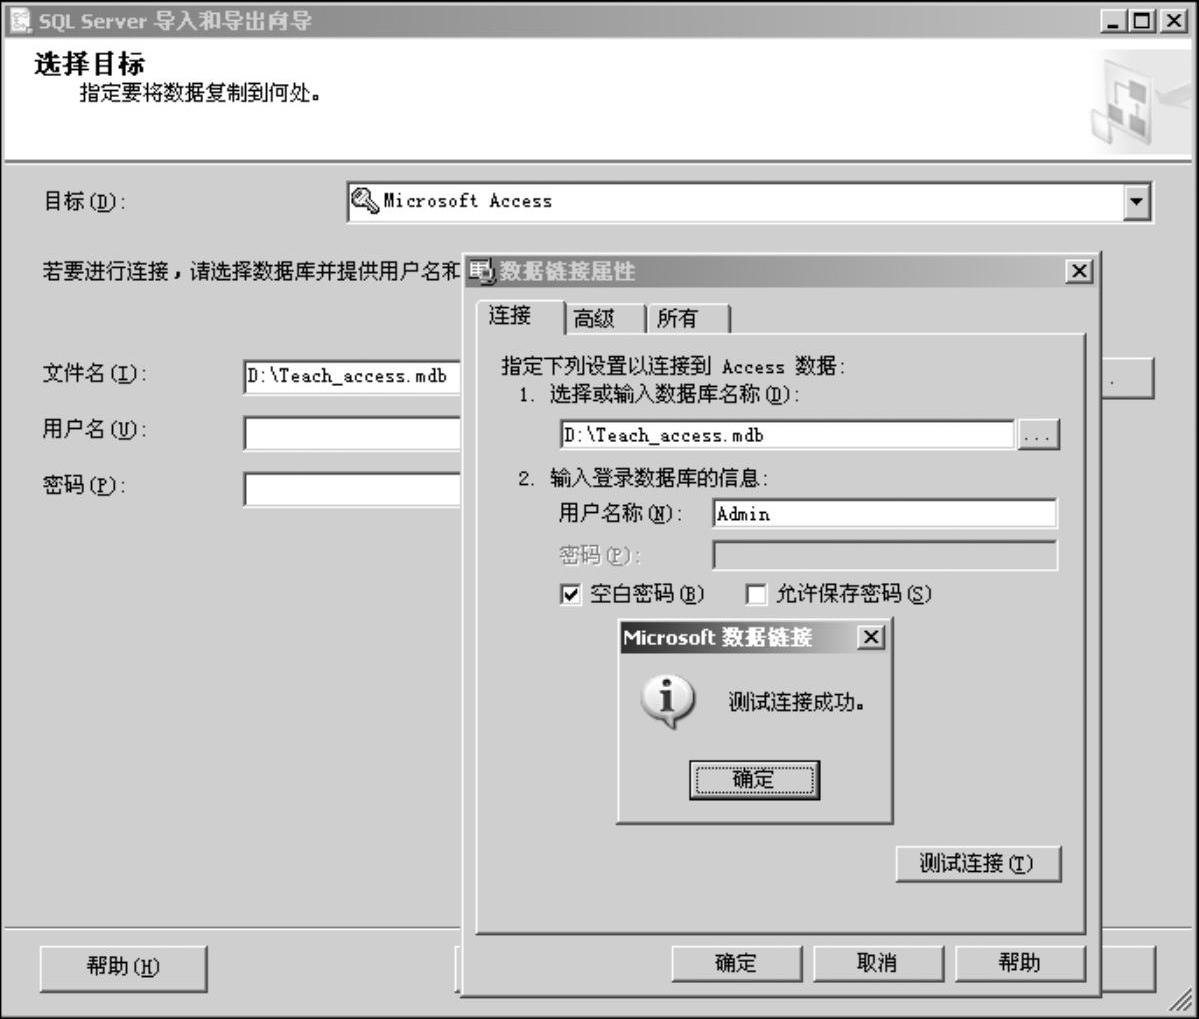Viewport: 1199px width, 1019px height.
Task: Click the 测试连接成功 message text
Action: (x=797, y=702)
